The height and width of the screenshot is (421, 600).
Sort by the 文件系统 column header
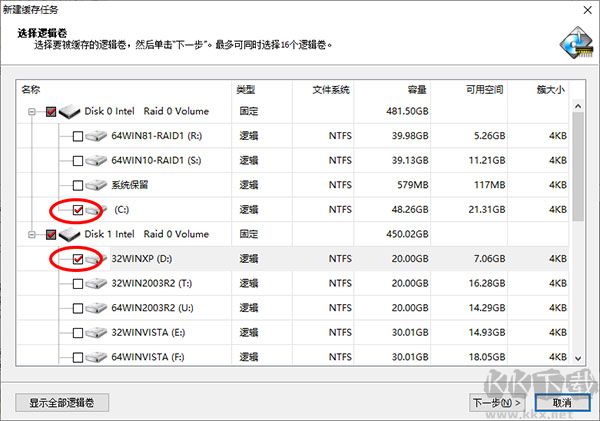tap(323, 90)
